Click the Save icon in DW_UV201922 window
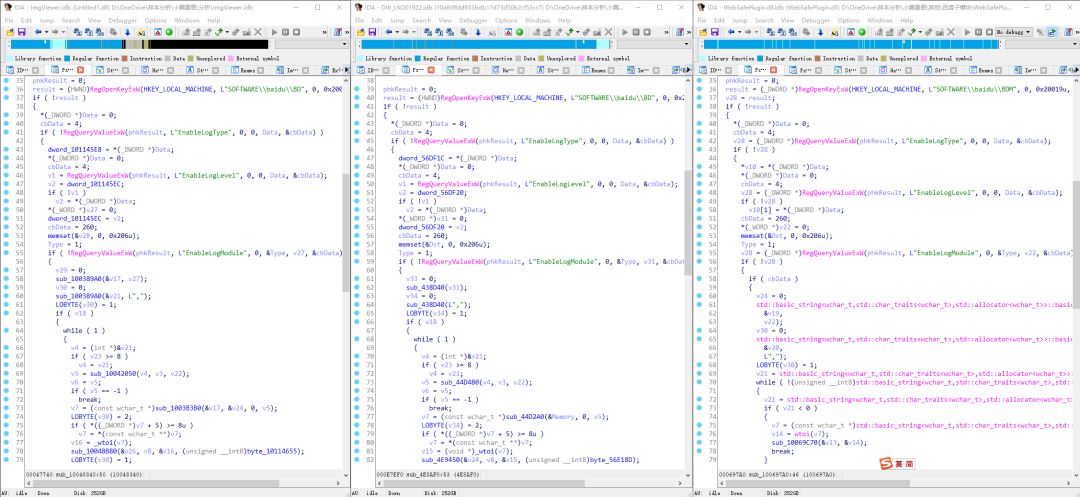The image size is (1080, 497). click(x=372, y=32)
